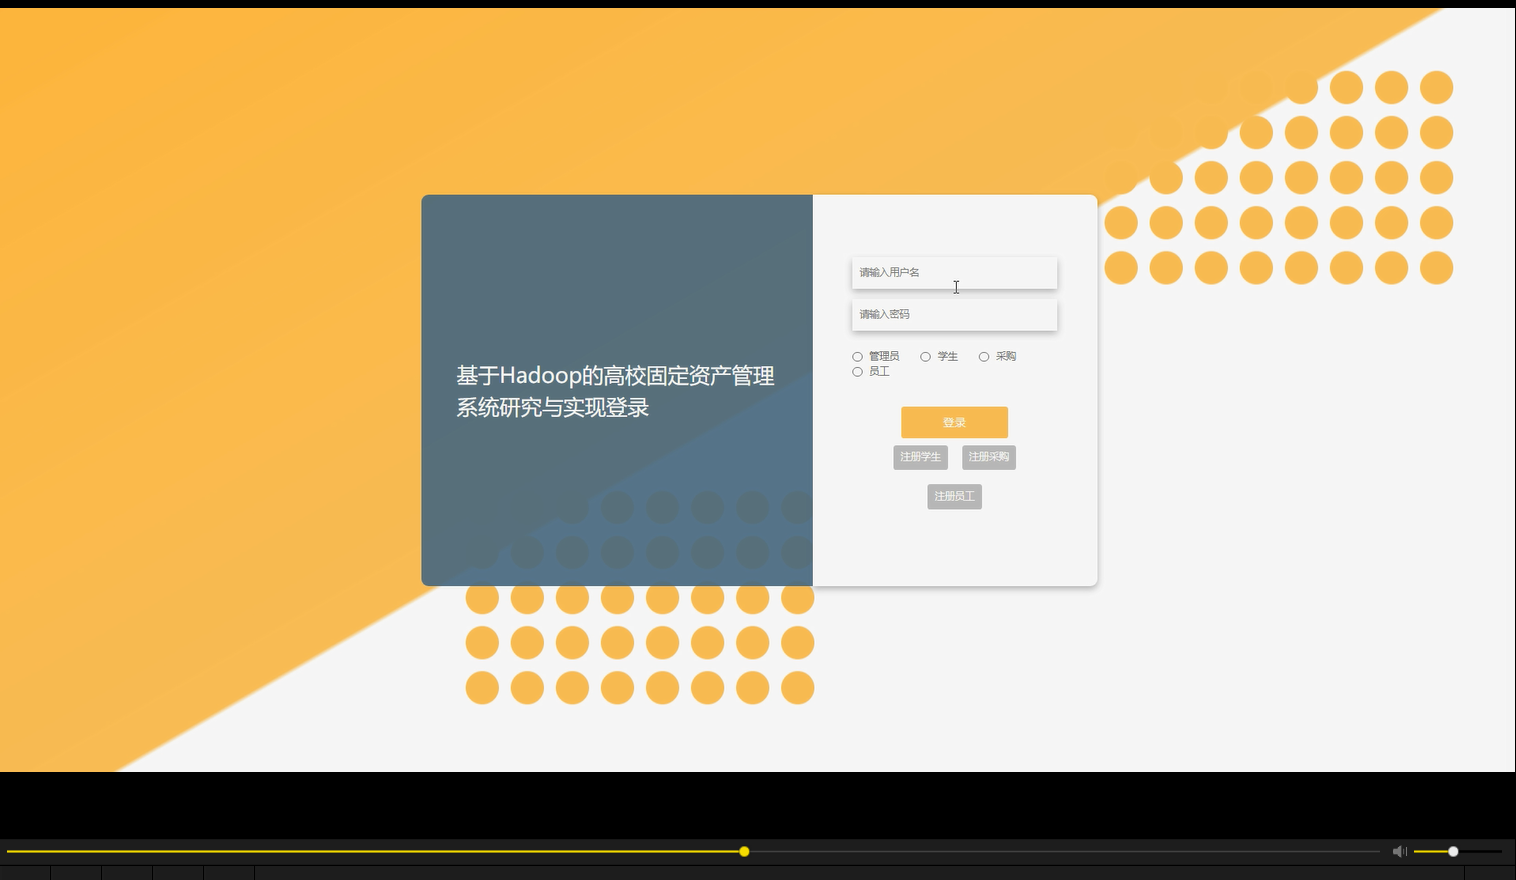Viewport: 1516px width, 880px height.
Task: Select the 采购 procurement radio button
Action: [984, 356]
